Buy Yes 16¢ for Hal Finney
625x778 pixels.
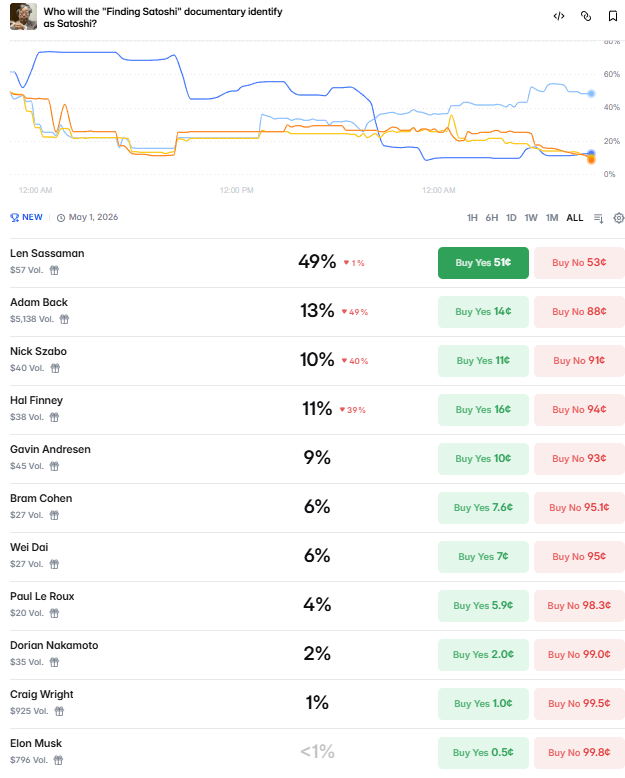coord(483,410)
